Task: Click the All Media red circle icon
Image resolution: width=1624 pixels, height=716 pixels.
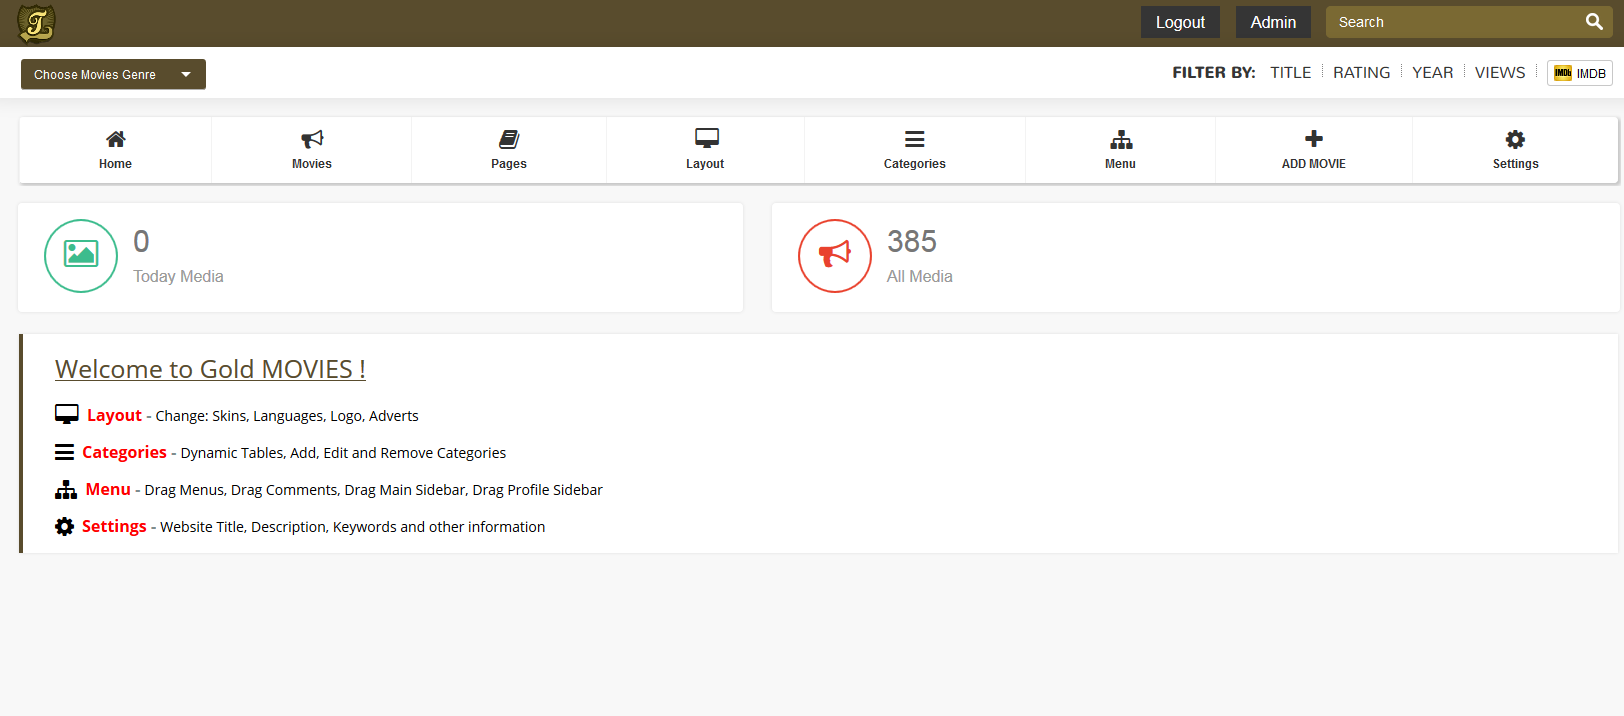Action: [x=835, y=256]
